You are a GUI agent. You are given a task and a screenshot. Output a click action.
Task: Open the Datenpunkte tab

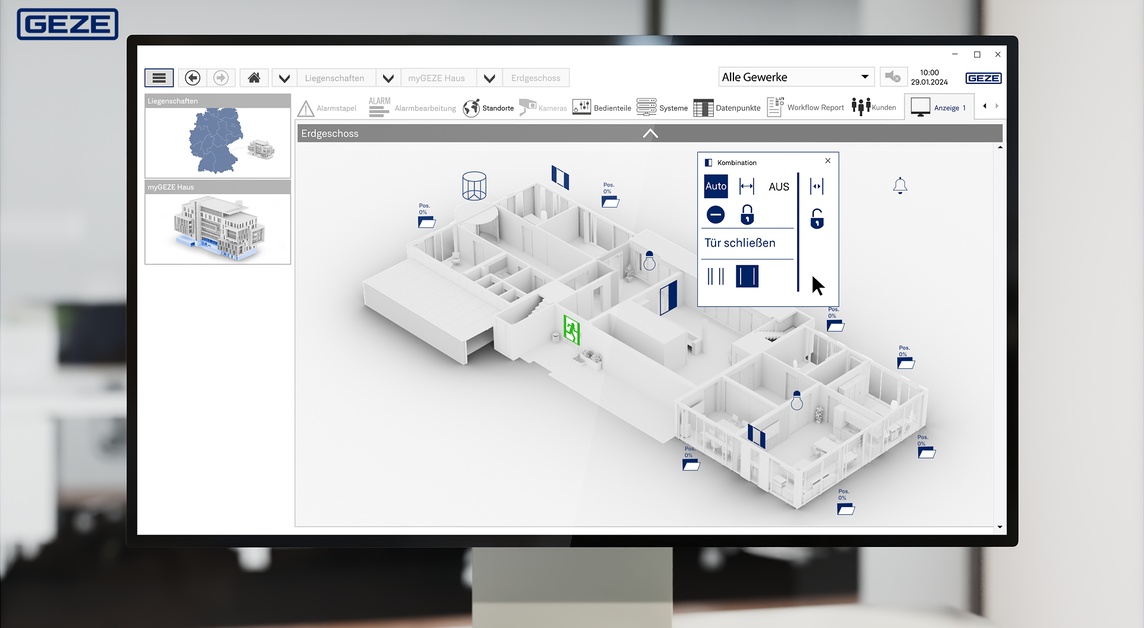(727, 108)
